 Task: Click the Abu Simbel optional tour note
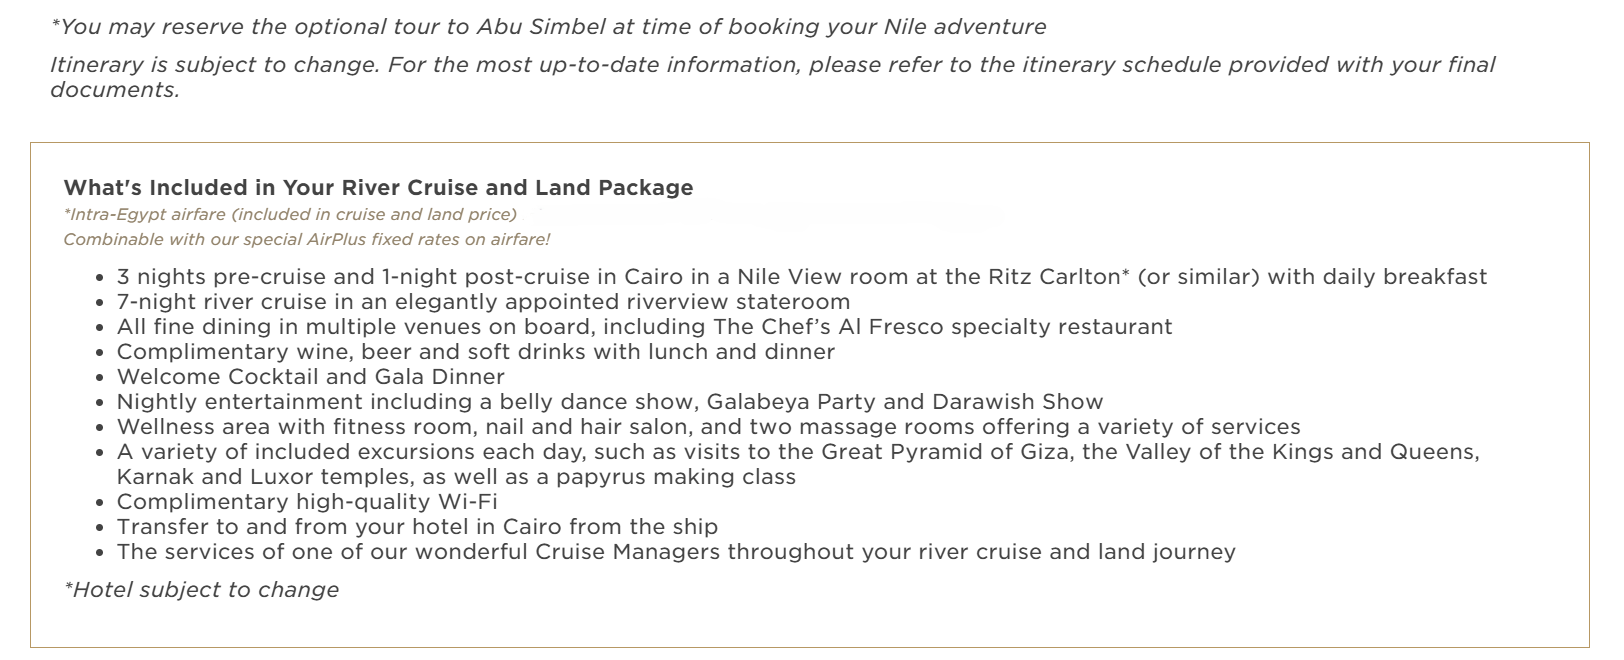(547, 27)
